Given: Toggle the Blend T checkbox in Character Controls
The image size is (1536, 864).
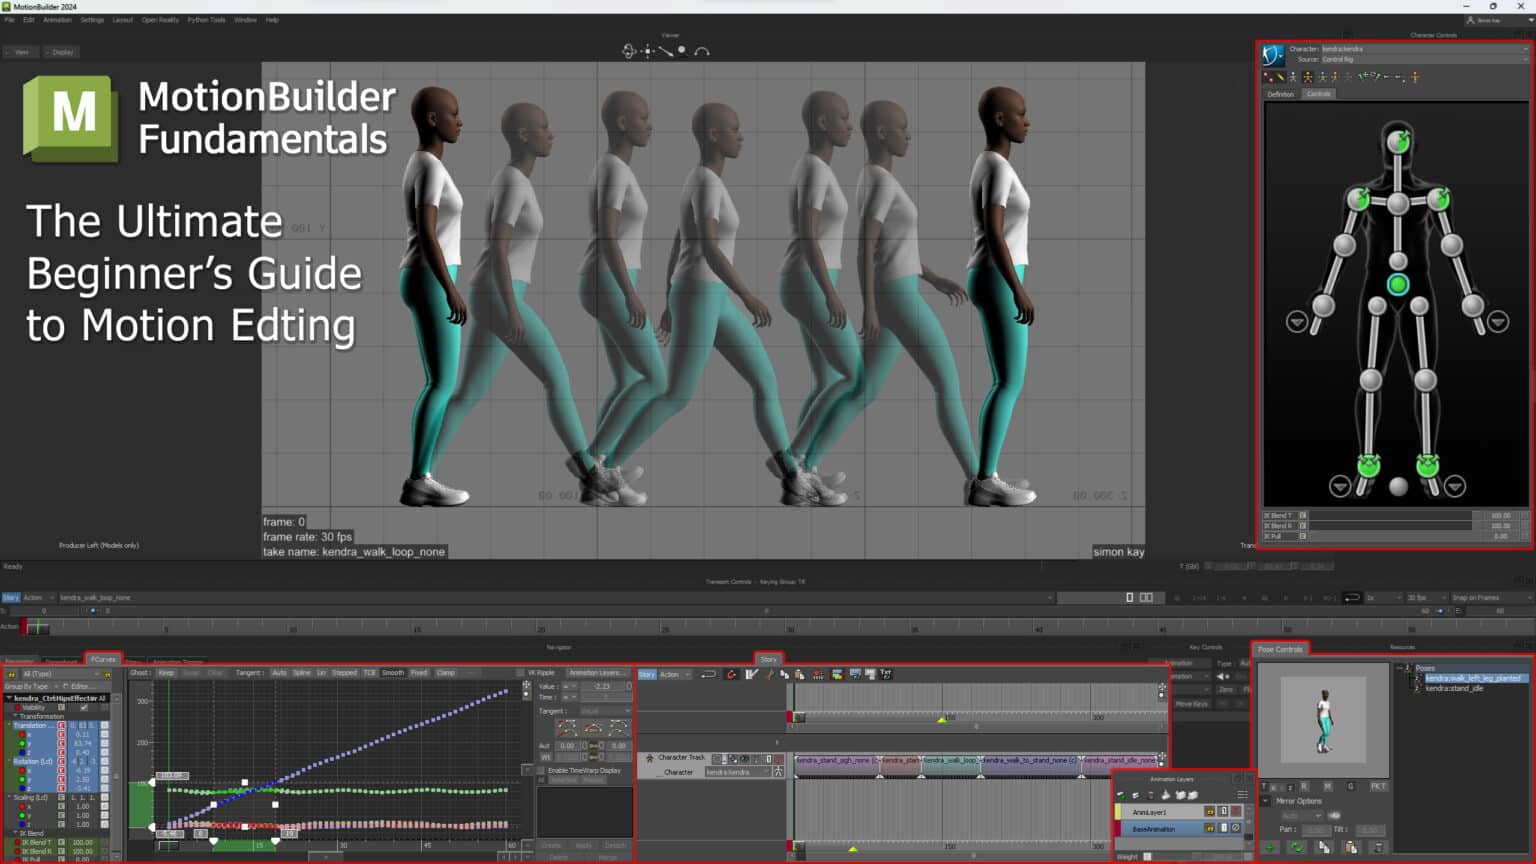Looking at the screenshot, I should (1303, 515).
